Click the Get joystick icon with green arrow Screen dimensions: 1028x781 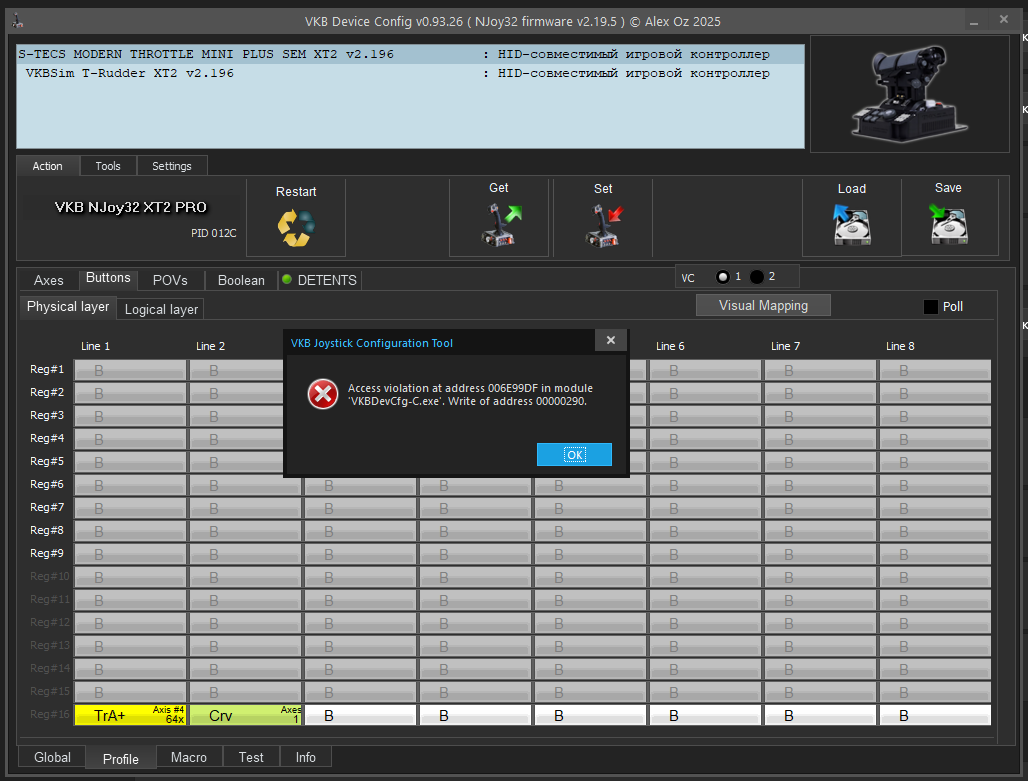tap(502, 225)
